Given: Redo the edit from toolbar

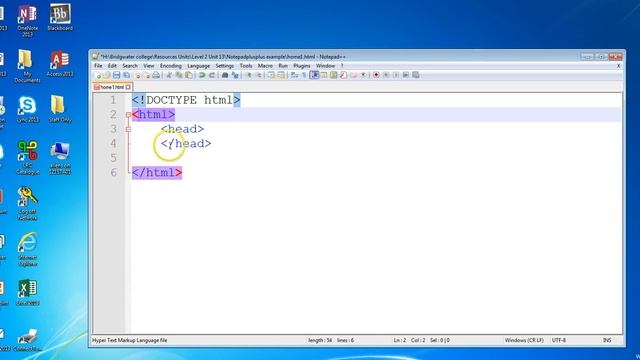Looking at the screenshot, I should [x=211, y=75].
